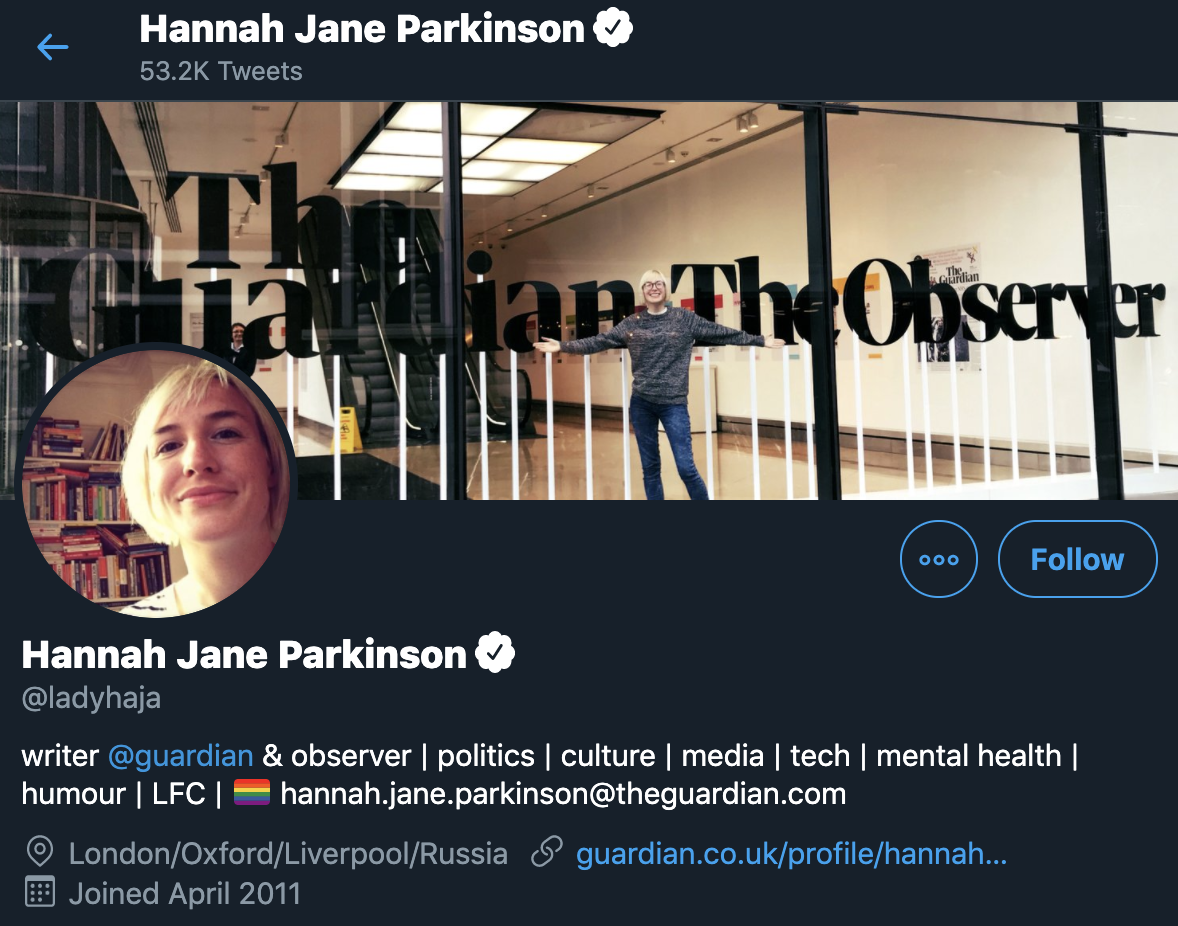Click the London/Oxford/Liverpool/Russia location text

pos(288,854)
